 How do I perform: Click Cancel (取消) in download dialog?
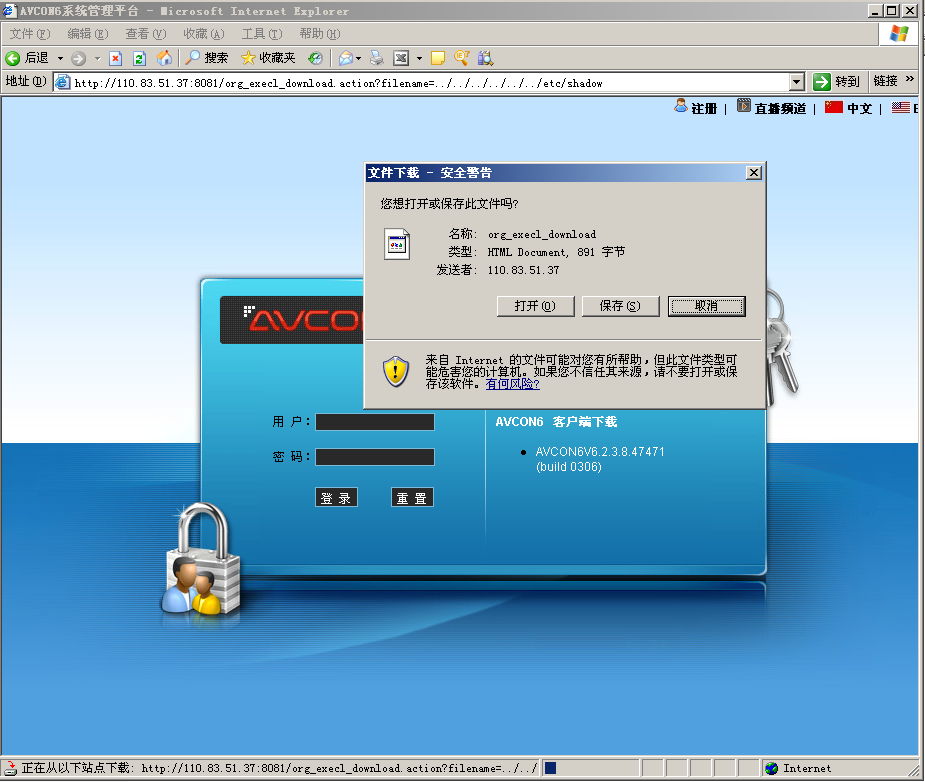[706, 306]
